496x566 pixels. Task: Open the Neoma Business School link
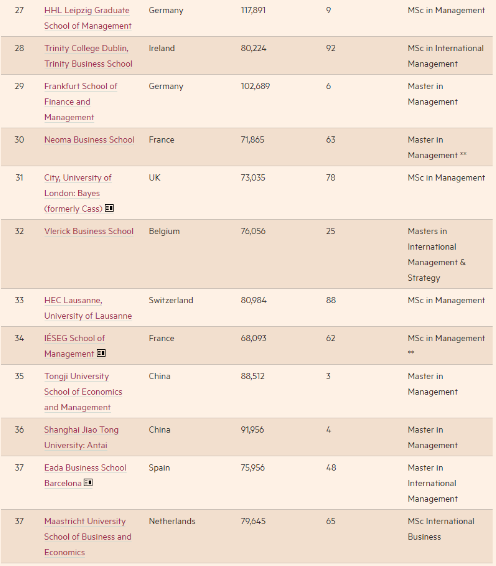tap(89, 140)
